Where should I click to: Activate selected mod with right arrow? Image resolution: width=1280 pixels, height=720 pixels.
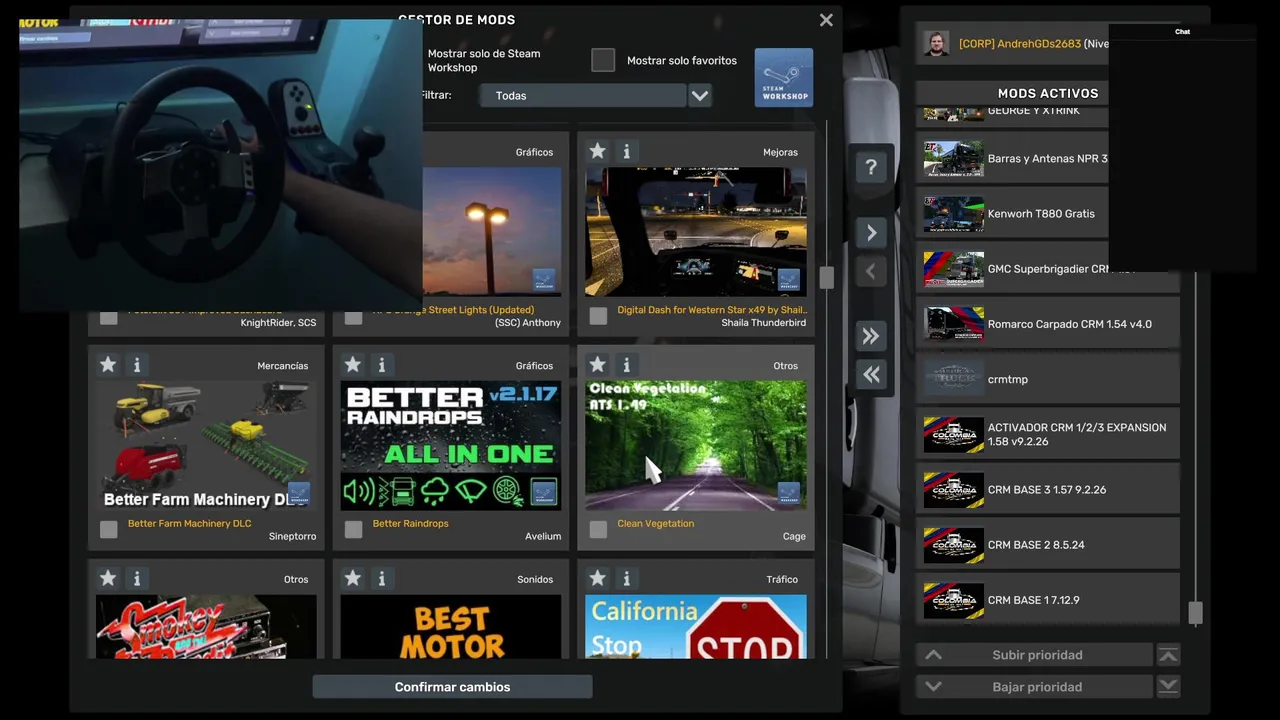click(871, 233)
